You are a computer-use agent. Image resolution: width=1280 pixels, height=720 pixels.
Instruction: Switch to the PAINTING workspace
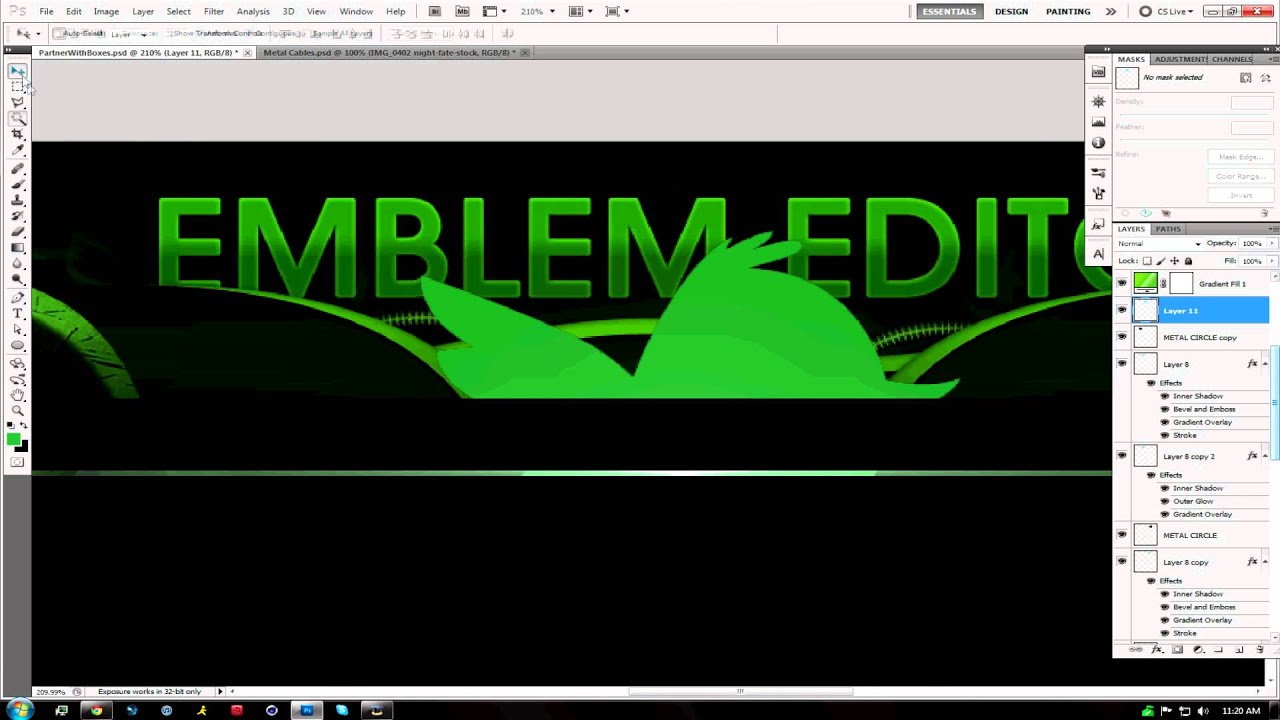[x=1068, y=11]
